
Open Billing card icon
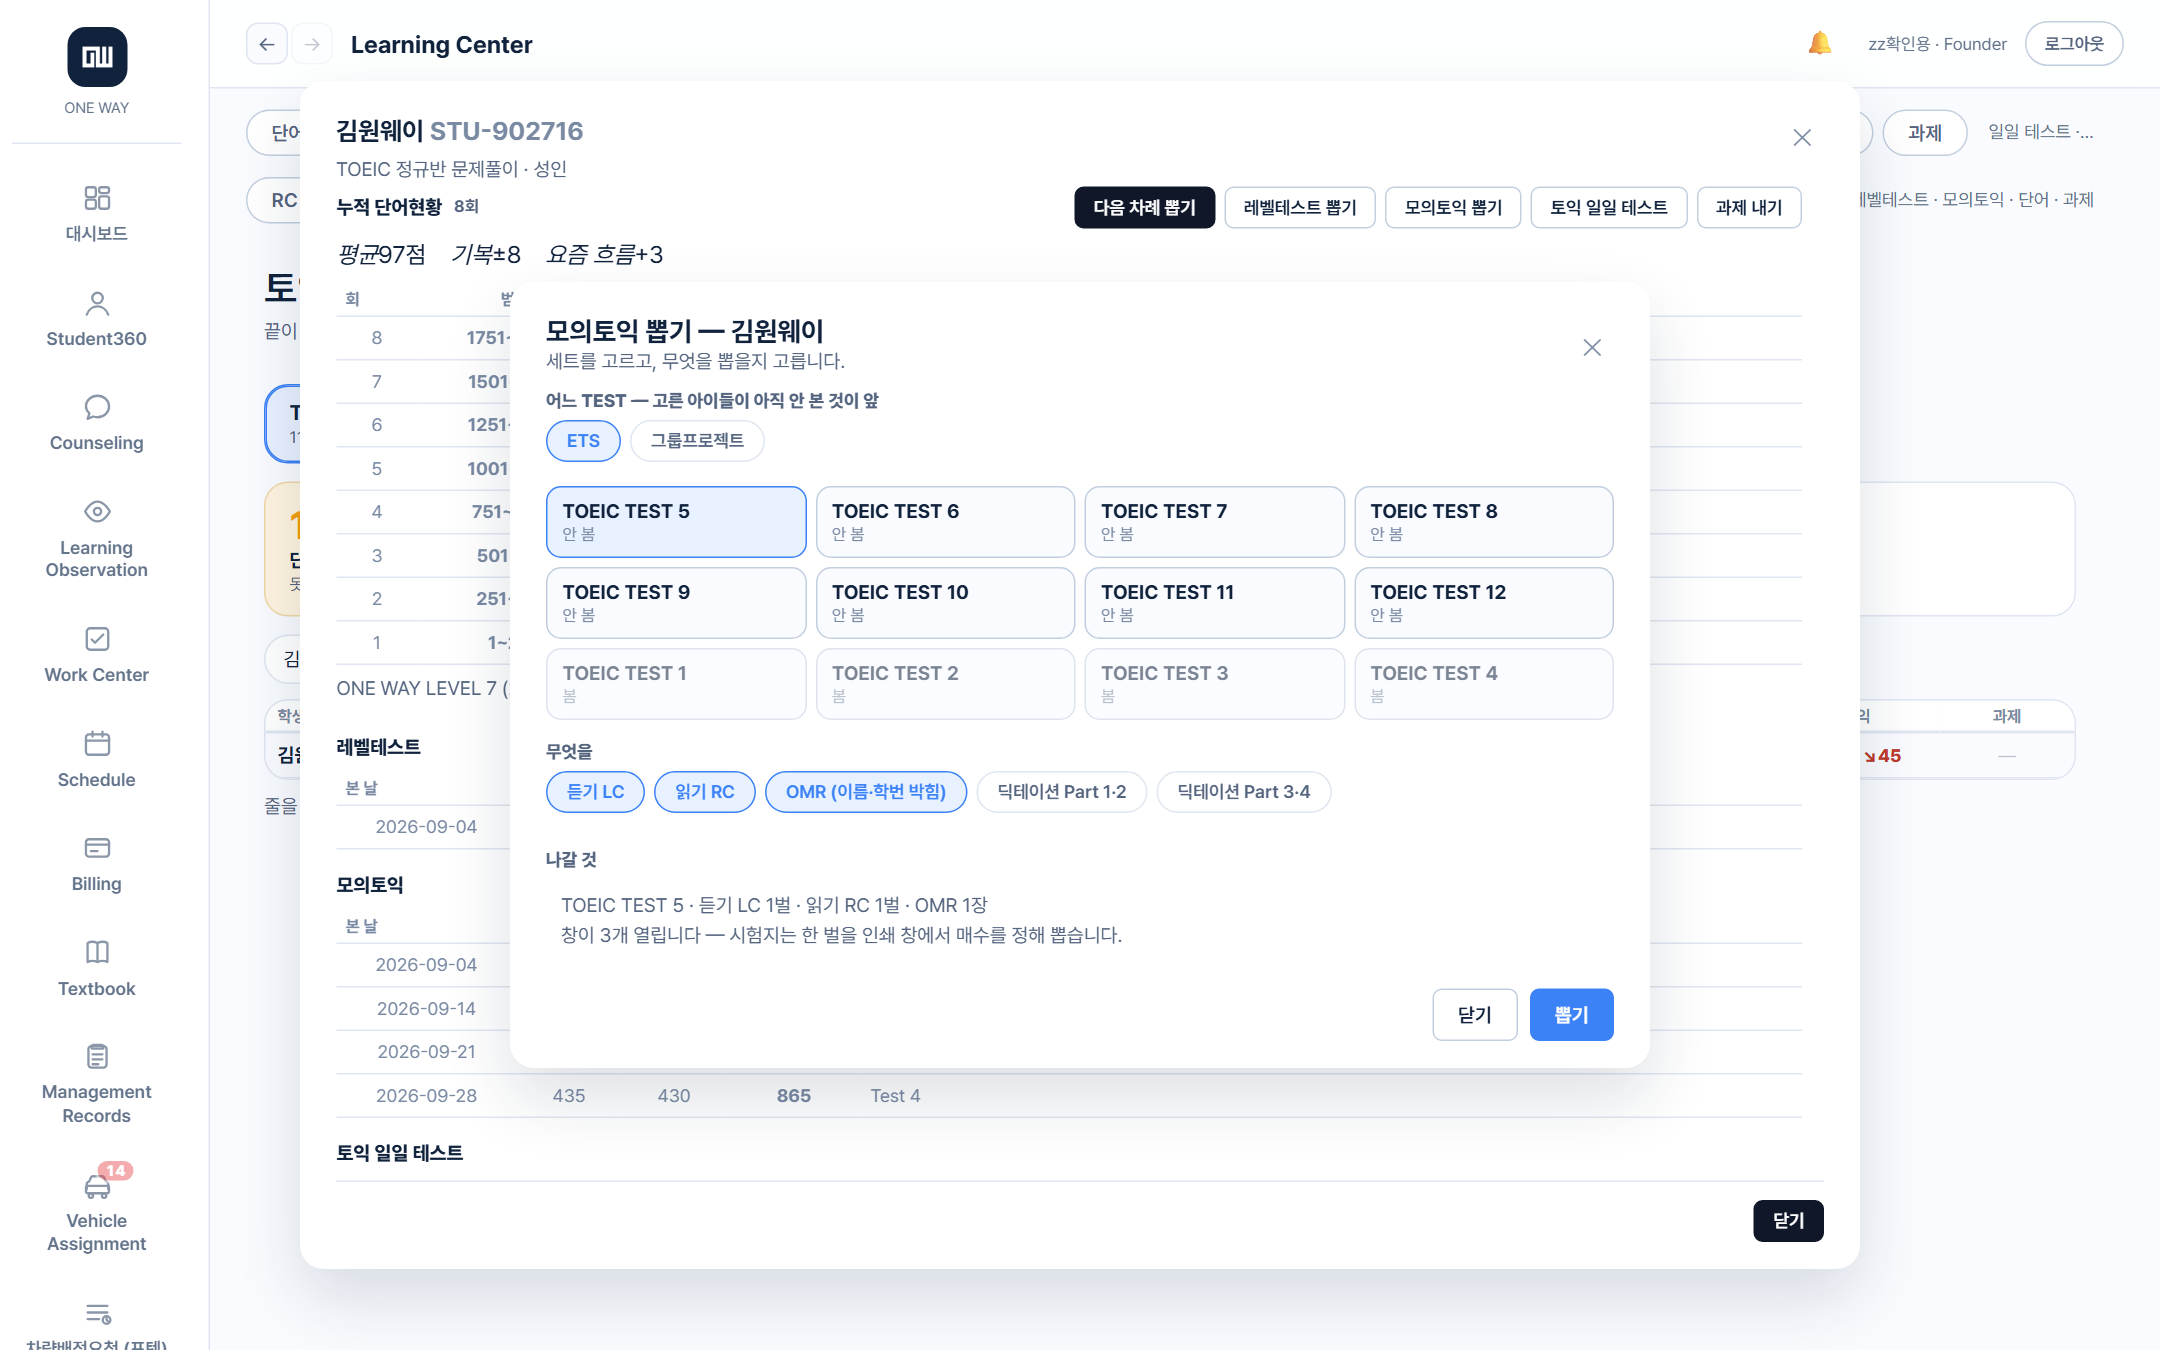pyautogui.click(x=97, y=848)
